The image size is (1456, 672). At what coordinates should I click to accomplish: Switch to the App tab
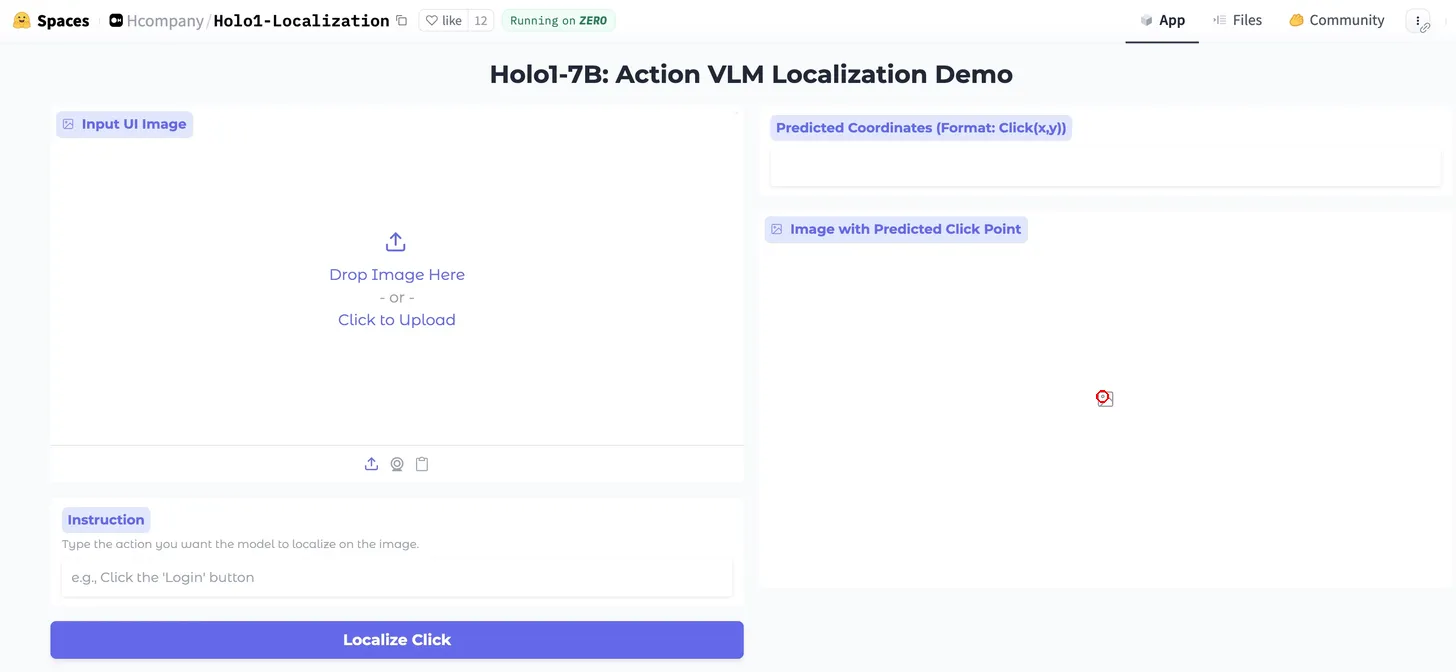[x=1162, y=20]
